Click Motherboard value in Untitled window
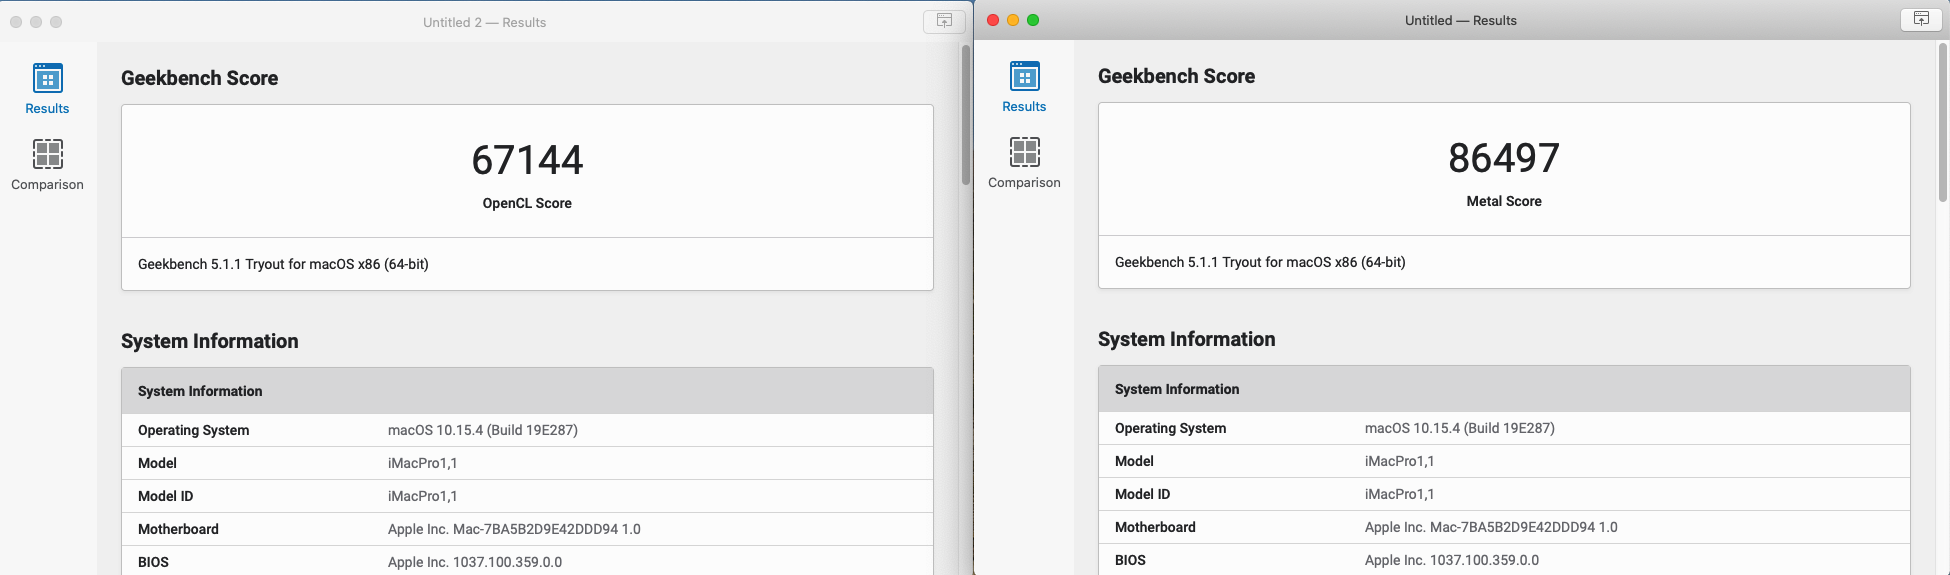This screenshot has width=1950, height=575. coord(1491,527)
